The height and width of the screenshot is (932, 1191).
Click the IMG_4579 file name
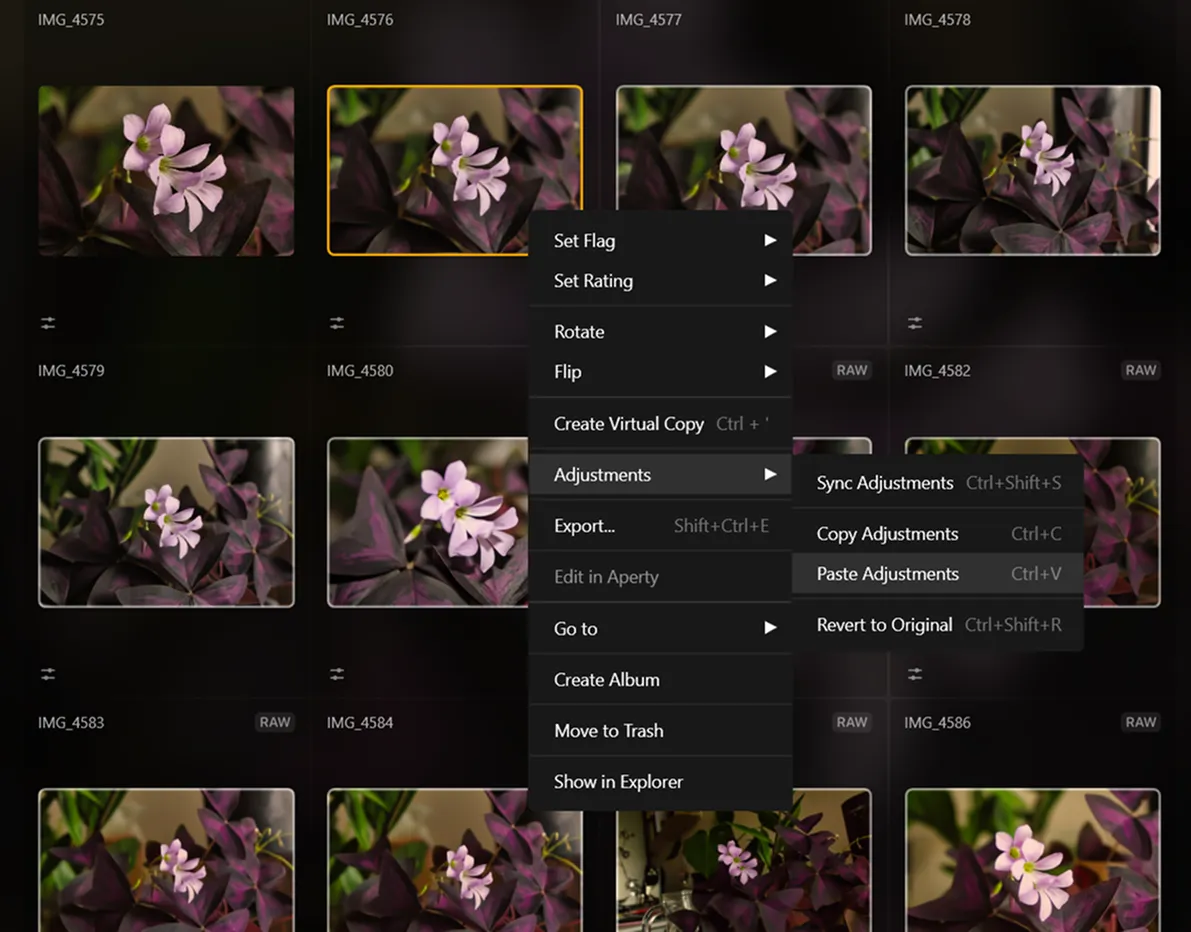pos(71,371)
